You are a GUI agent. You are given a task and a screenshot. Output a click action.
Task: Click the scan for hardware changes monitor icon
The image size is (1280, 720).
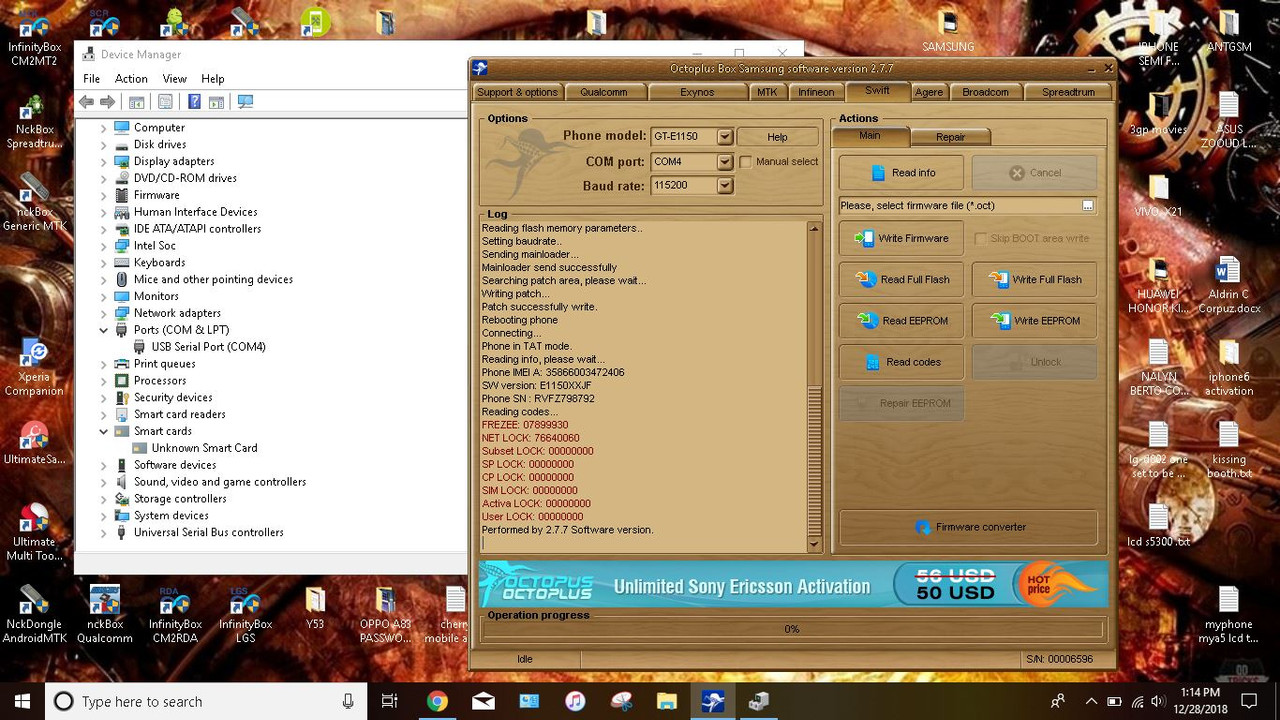click(x=245, y=102)
